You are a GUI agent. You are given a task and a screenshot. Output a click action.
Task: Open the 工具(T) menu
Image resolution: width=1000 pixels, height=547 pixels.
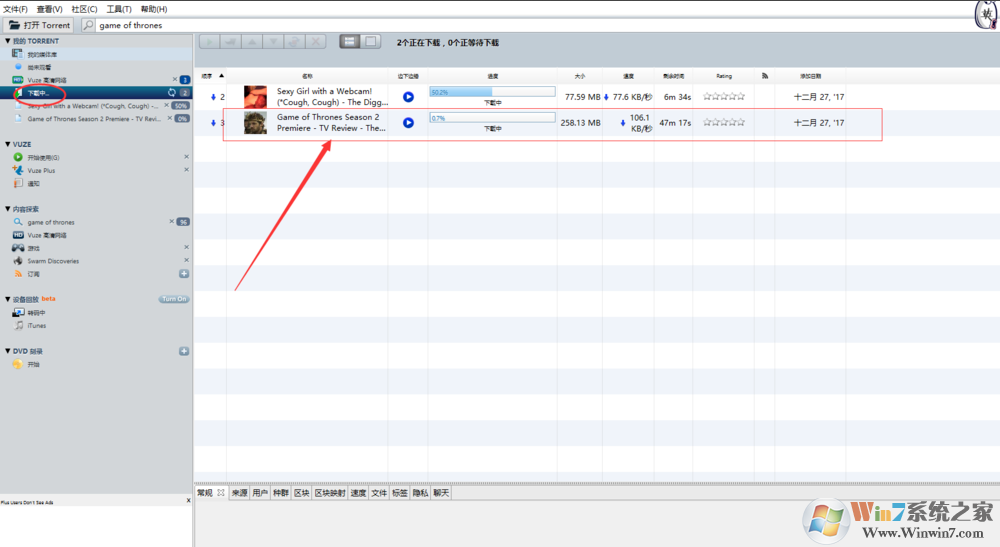click(x=119, y=9)
